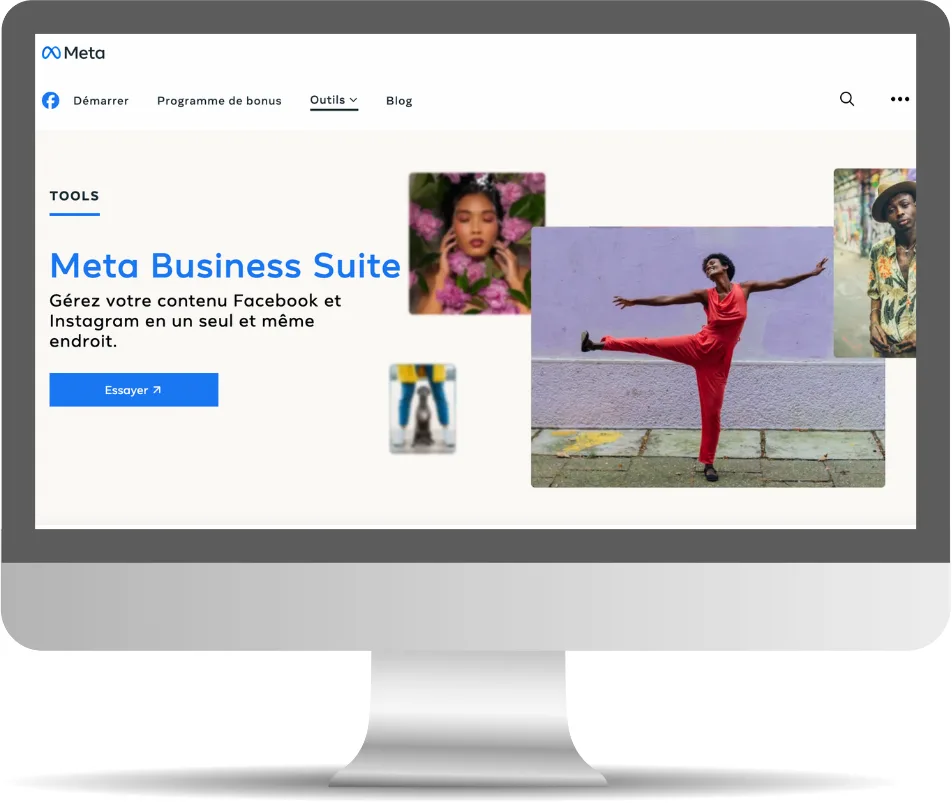Image resolution: width=952 pixels, height=803 pixels.
Task: Click the Gérez votre contenu description text
Action: coord(195,321)
